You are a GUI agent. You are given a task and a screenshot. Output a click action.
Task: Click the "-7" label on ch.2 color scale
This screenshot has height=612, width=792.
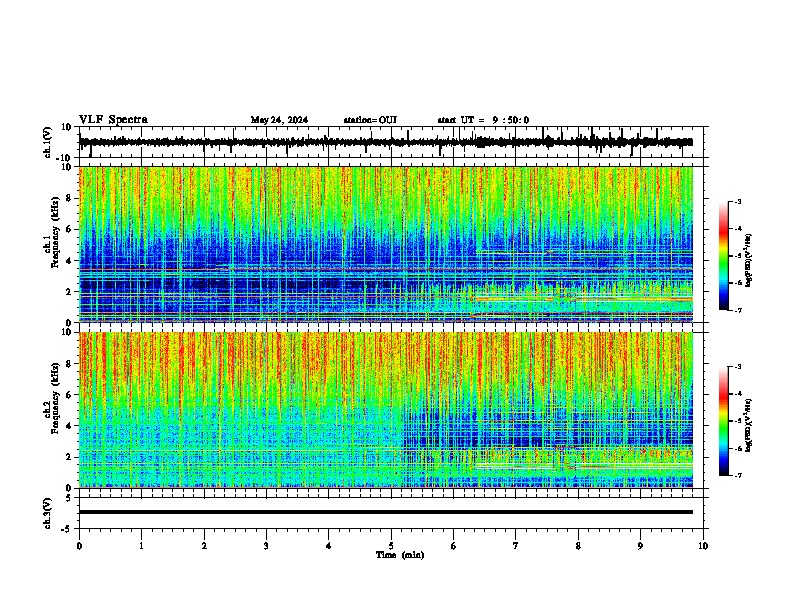[x=738, y=476]
